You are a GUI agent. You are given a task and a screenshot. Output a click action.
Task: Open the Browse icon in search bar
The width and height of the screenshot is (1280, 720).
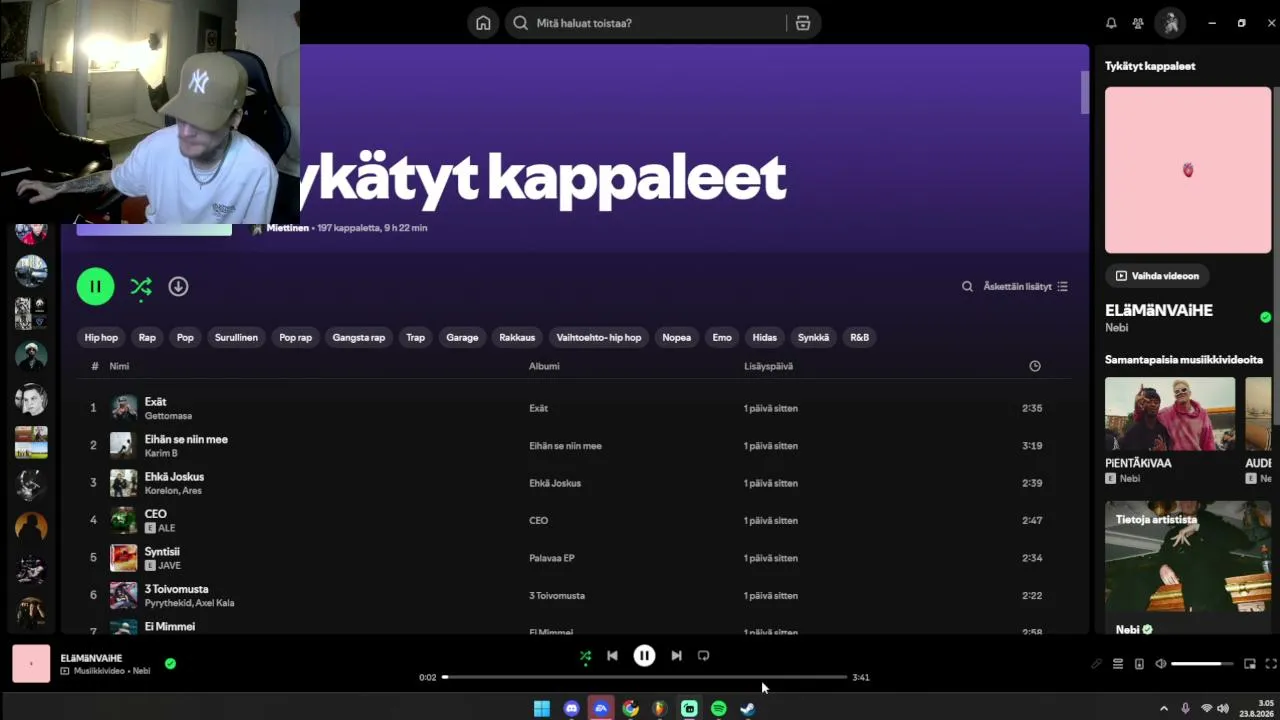803,23
